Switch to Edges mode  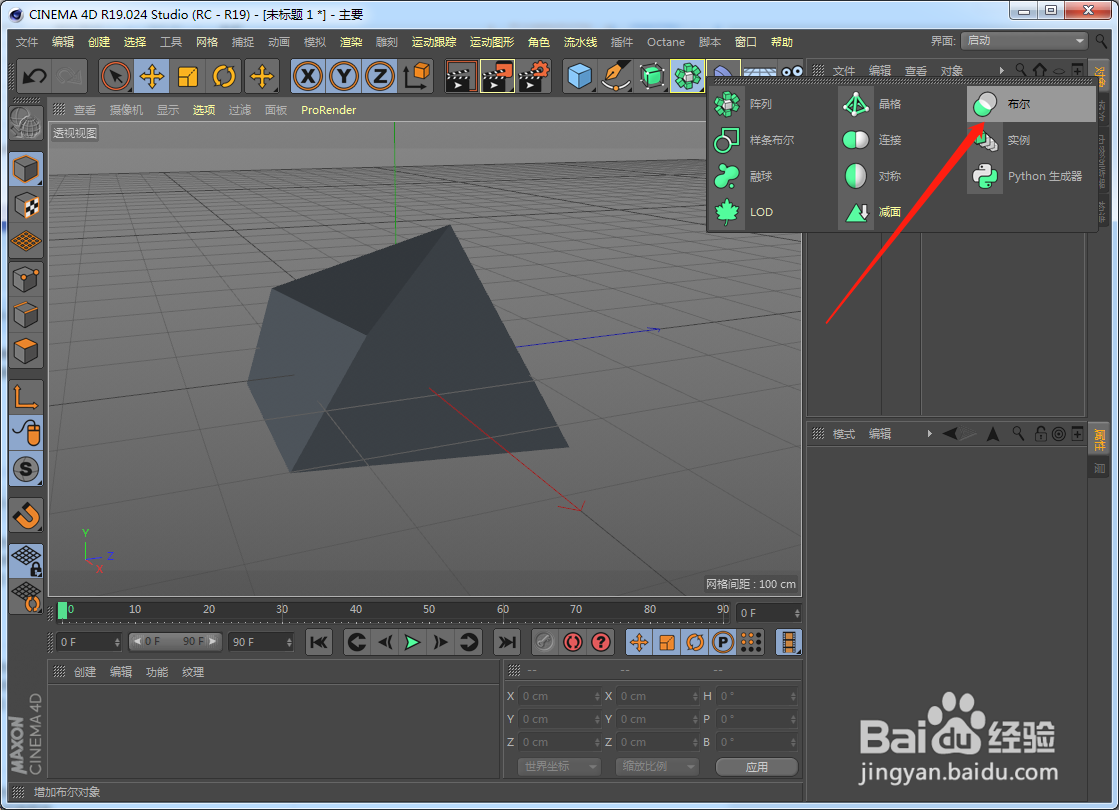(x=26, y=315)
